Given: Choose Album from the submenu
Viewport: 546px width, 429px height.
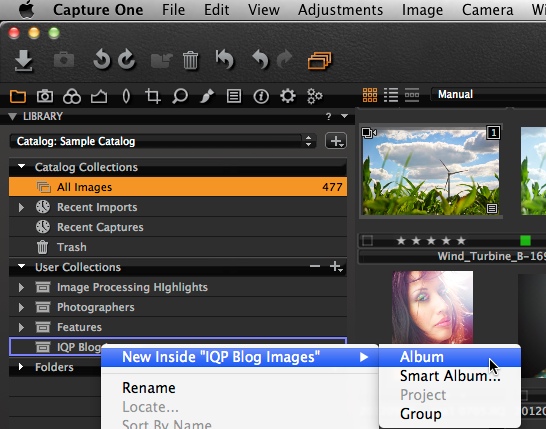Looking at the screenshot, I should pos(450,357).
